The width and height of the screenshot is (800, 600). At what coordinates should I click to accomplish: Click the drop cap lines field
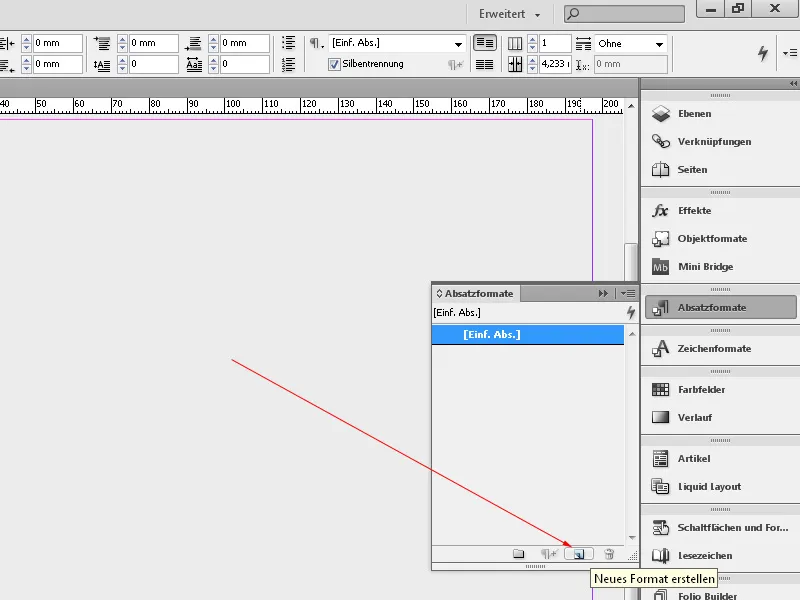point(153,64)
